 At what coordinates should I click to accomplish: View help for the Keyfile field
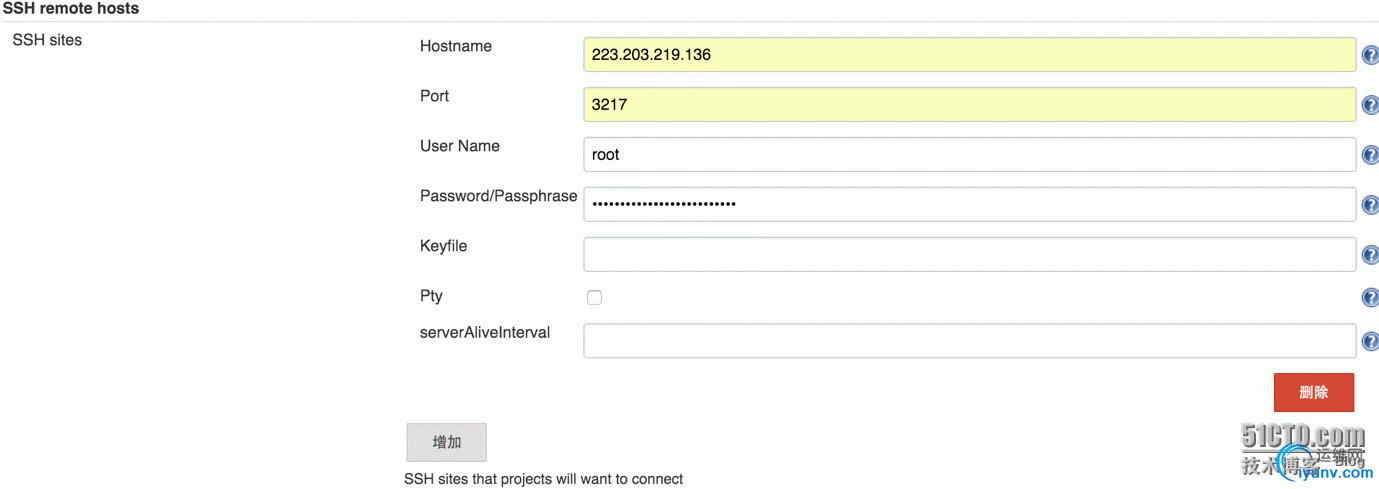(1371, 255)
